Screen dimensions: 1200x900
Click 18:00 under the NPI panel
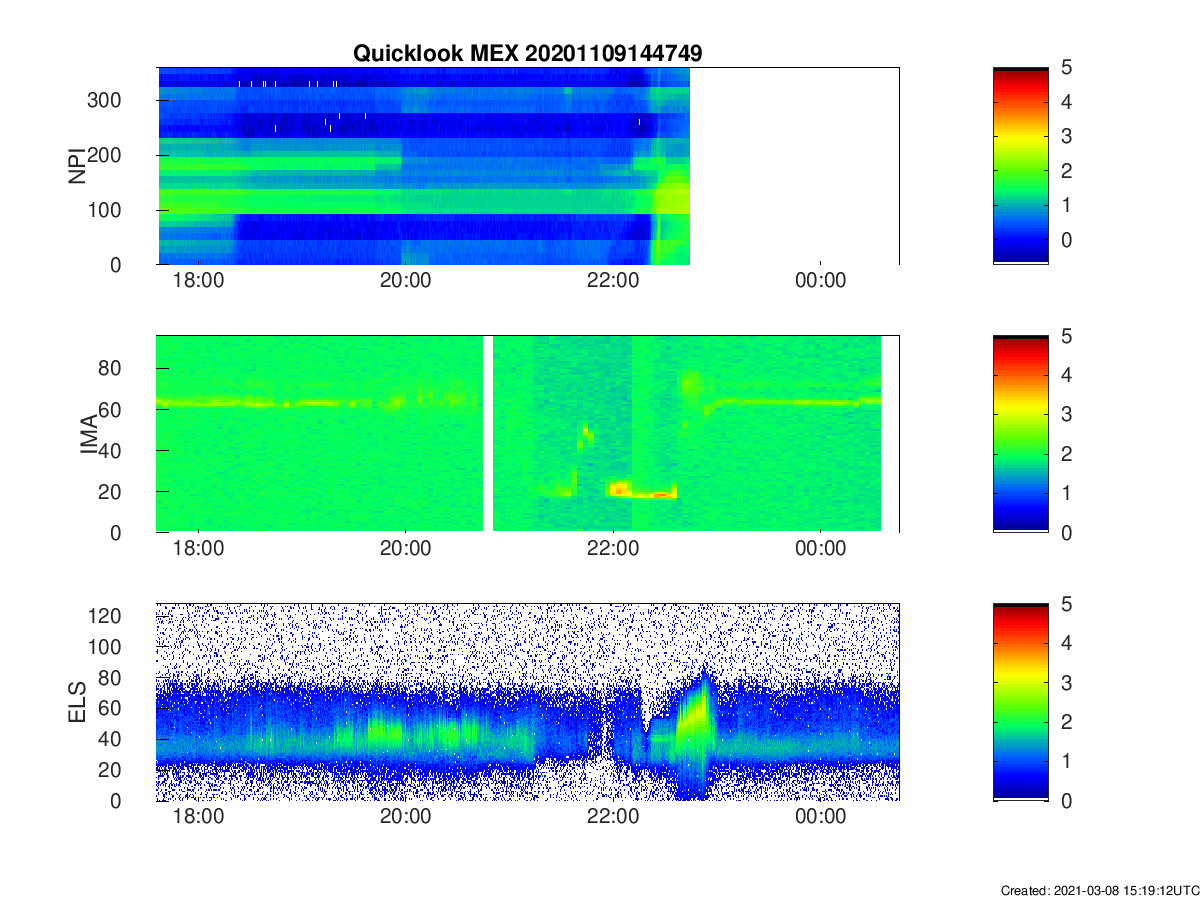[198, 281]
